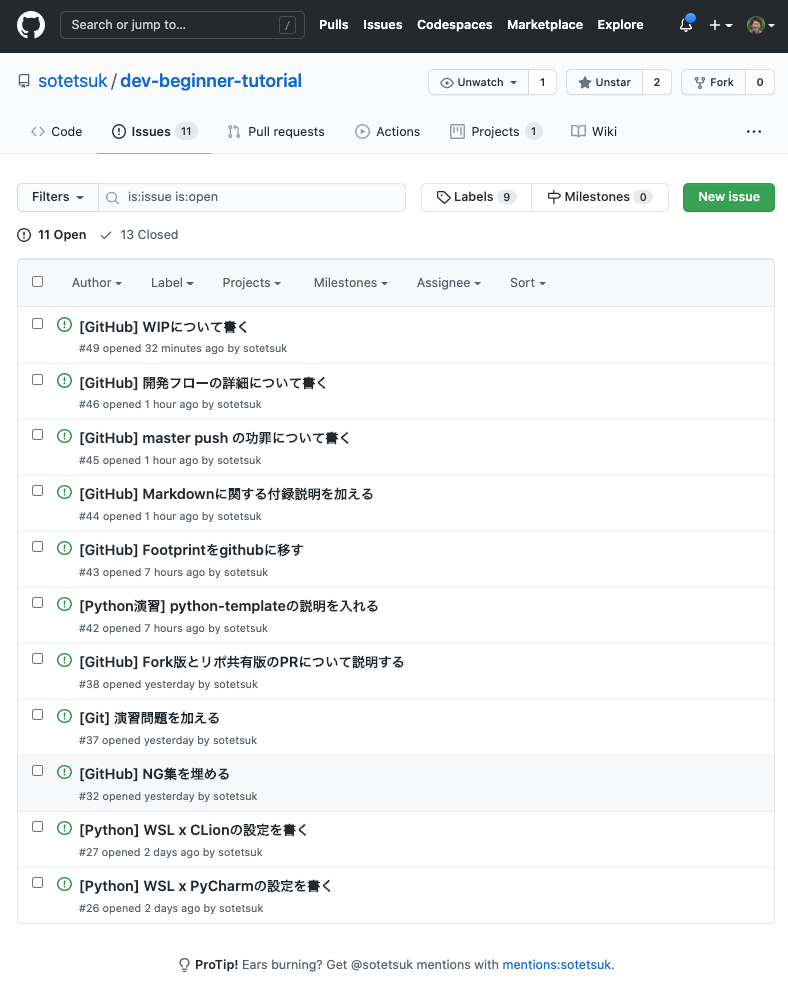Open the Filters dropdown
This screenshot has width=788, height=990.
pyautogui.click(x=57, y=197)
